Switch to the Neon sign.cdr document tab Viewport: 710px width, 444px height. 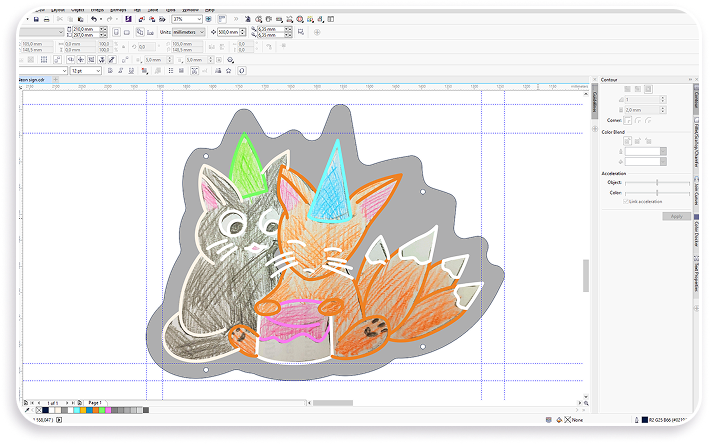33,80
